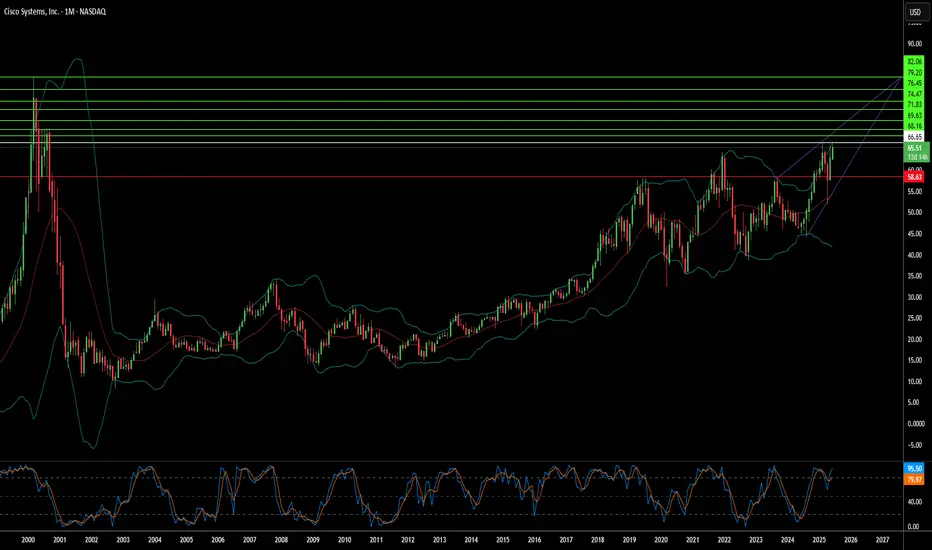This screenshot has width=932, height=550.
Task: Click the 69.63 green price label
Action: tap(914, 115)
